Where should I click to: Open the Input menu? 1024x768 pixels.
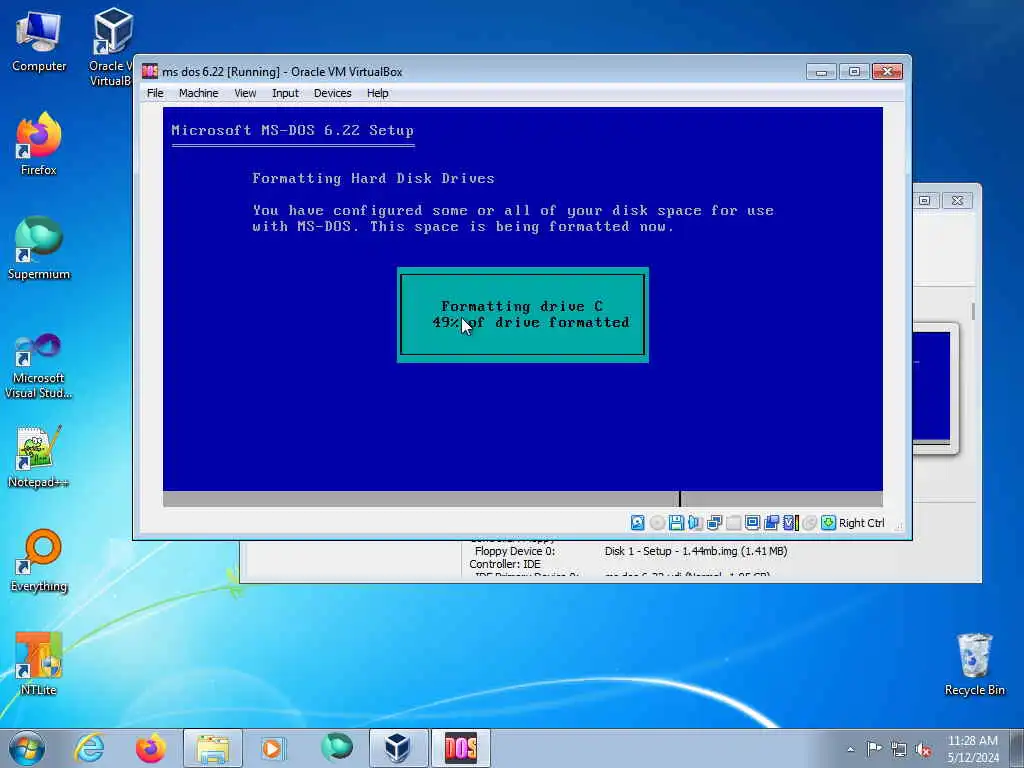(x=285, y=93)
